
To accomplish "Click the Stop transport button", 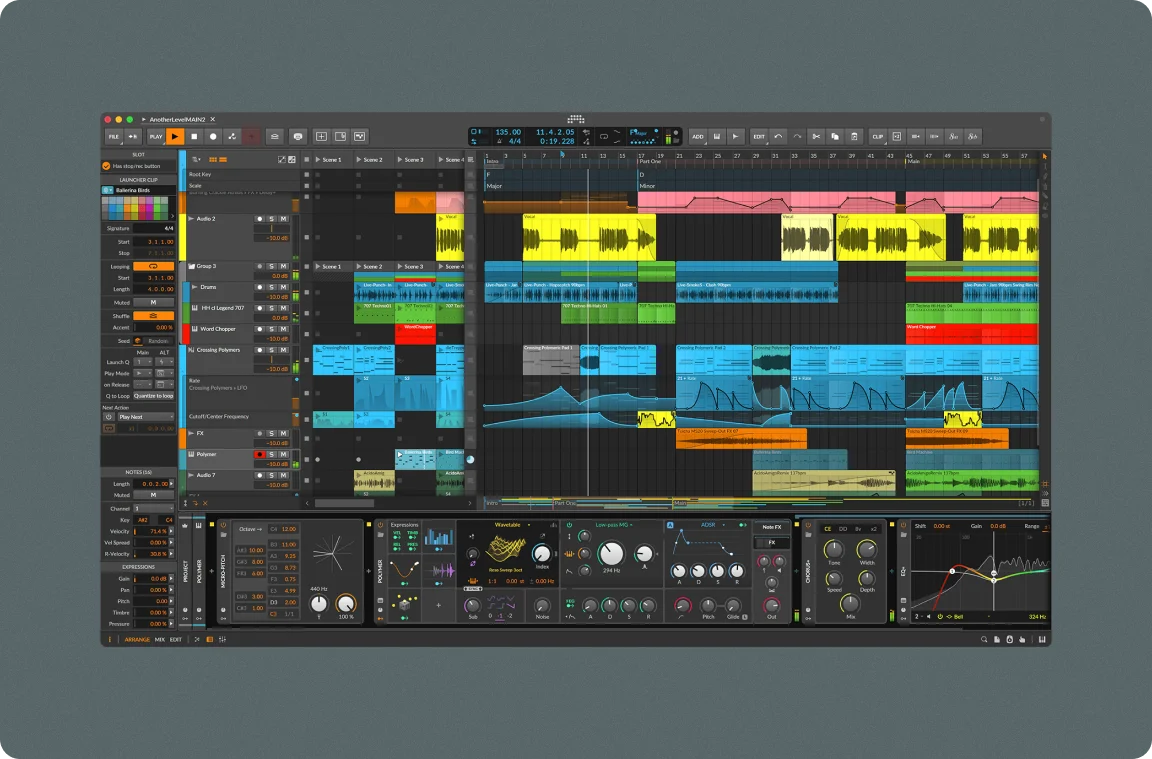I will pyautogui.click(x=194, y=137).
